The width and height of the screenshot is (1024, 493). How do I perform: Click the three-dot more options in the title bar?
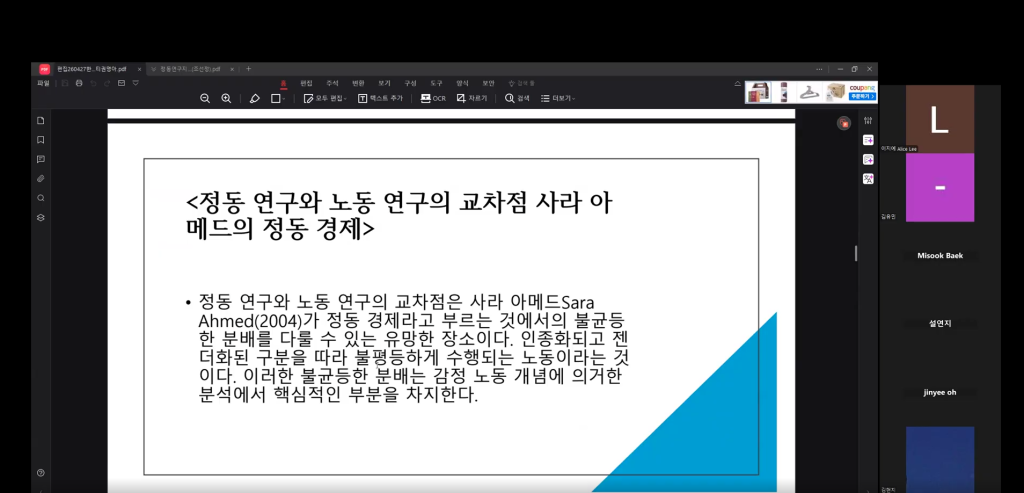(x=819, y=69)
